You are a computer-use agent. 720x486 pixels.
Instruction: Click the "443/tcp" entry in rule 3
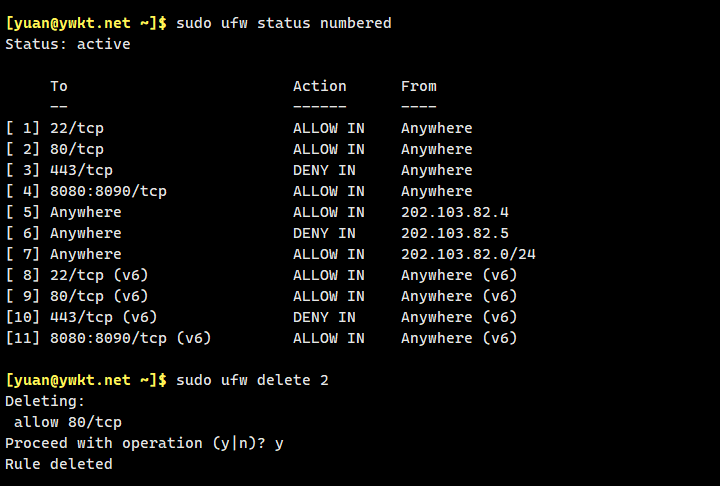81,170
